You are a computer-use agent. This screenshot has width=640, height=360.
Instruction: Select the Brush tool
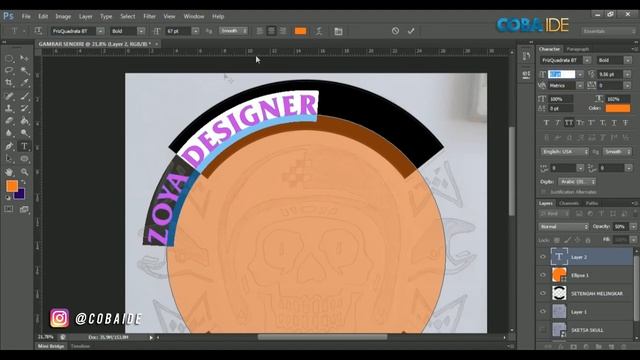tap(24, 96)
